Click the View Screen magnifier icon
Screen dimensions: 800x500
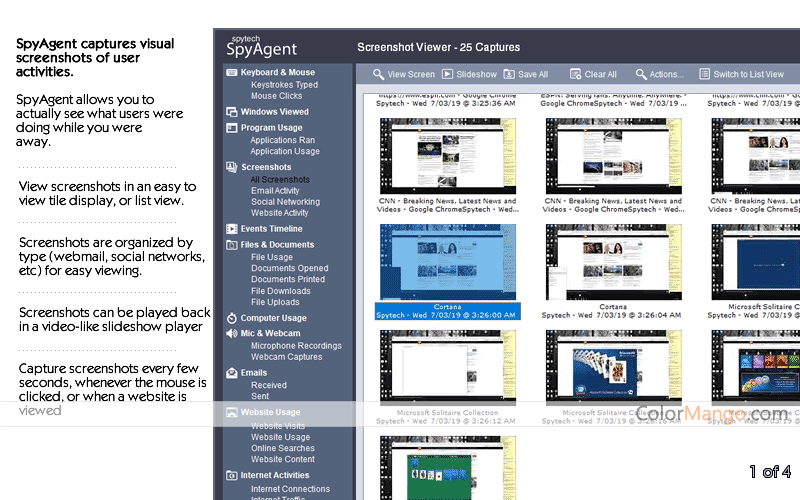coord(378,74)
